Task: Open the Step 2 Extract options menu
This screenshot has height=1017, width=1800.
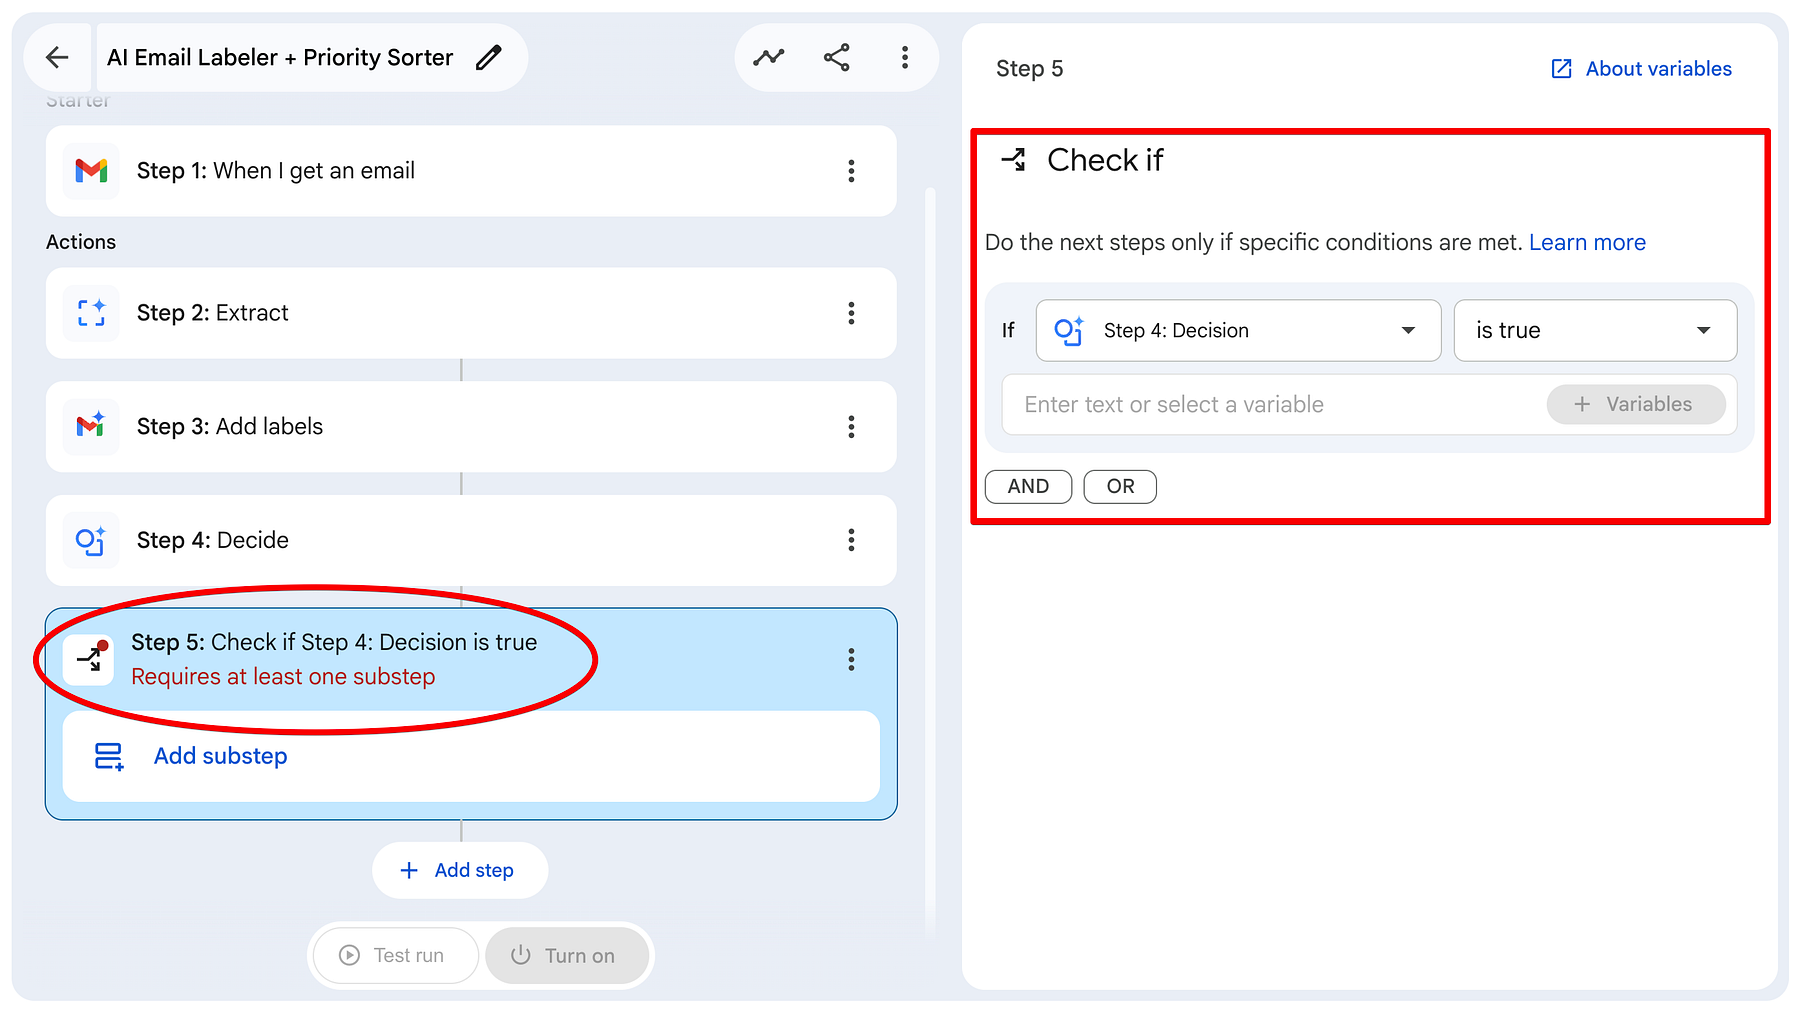Action: (851, 313)
